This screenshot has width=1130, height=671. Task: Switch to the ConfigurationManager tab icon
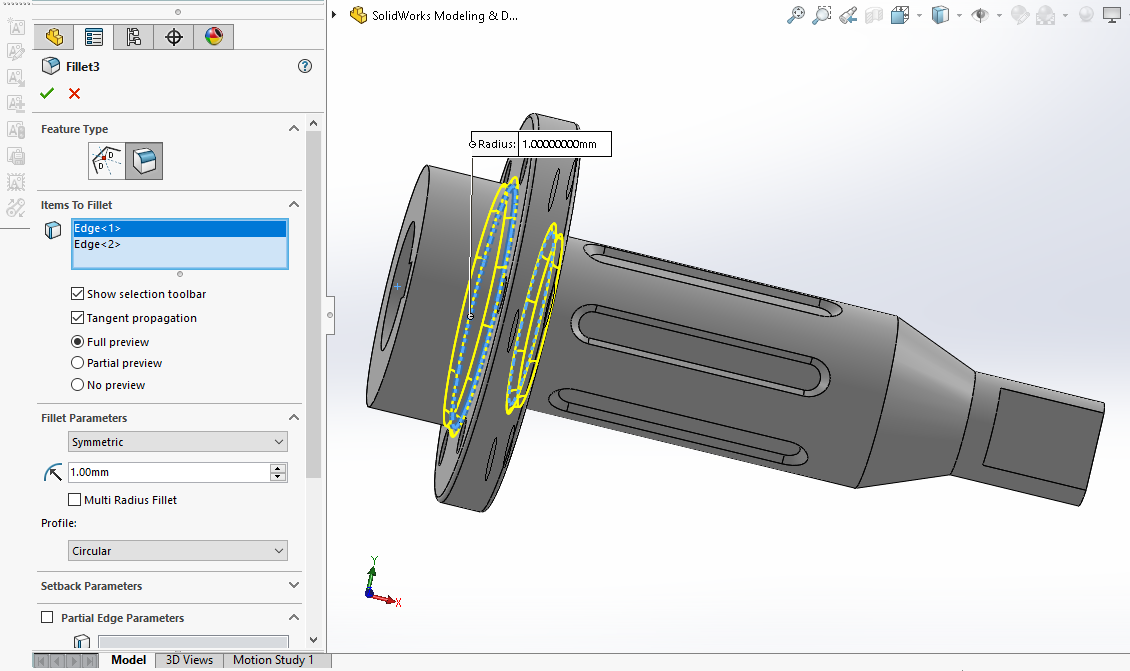[x=134, y=37]
